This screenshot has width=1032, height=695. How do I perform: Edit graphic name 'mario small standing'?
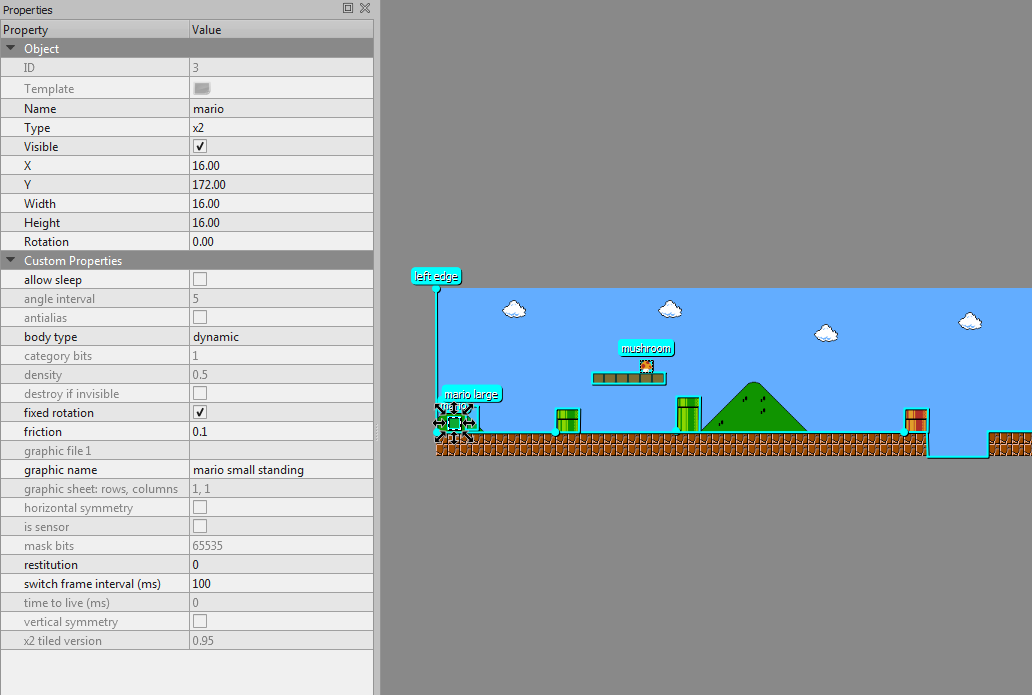point(282,470)
